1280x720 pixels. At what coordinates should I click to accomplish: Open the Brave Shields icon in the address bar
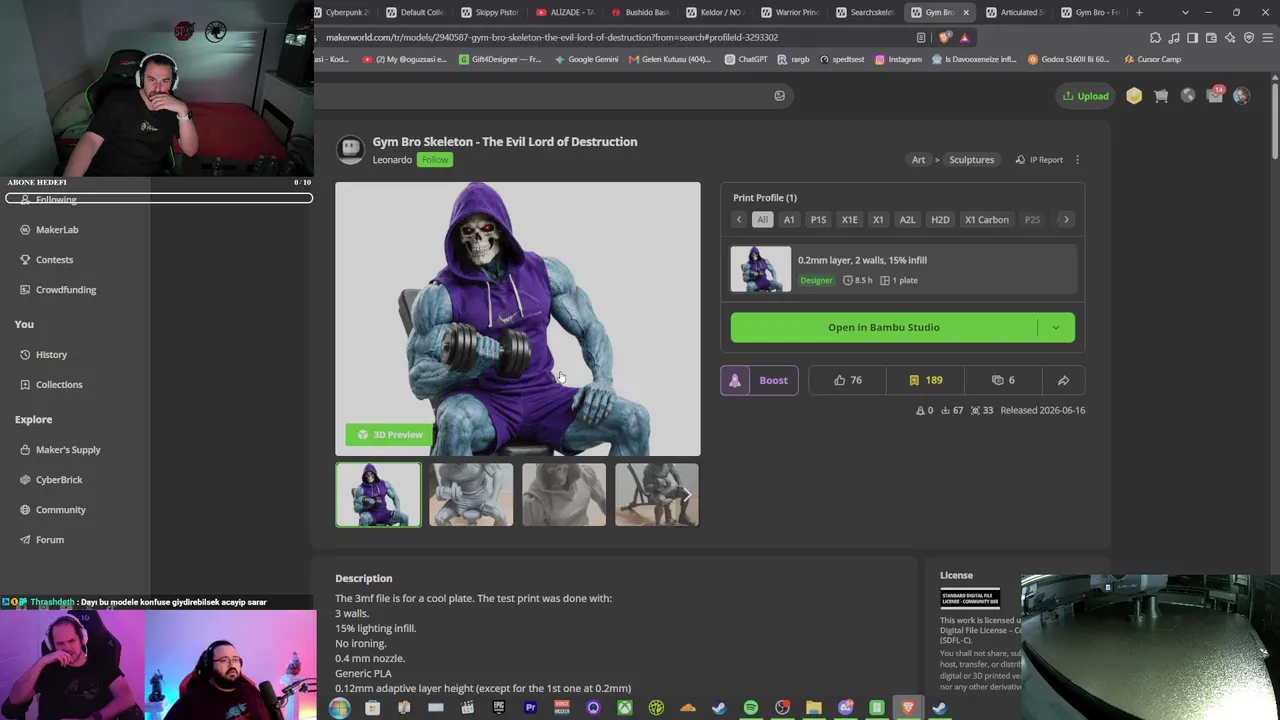[945, 38]
